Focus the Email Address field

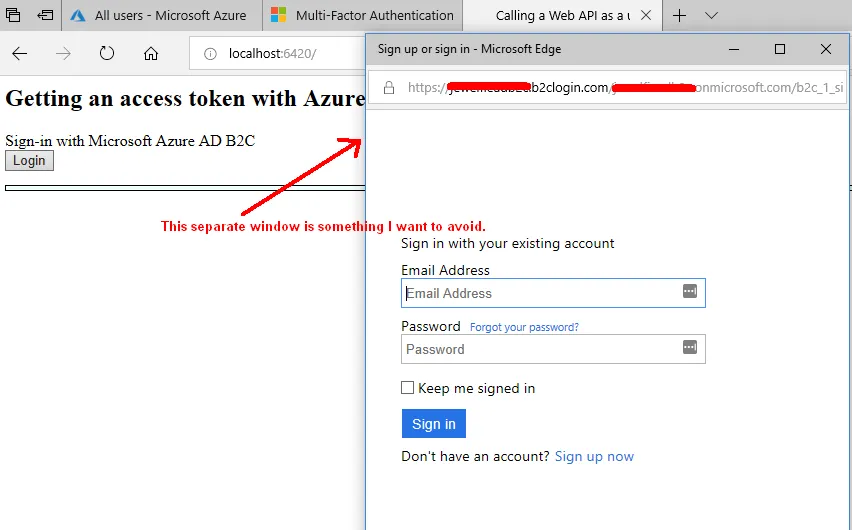pyautogui.click(x=553, y=293)
